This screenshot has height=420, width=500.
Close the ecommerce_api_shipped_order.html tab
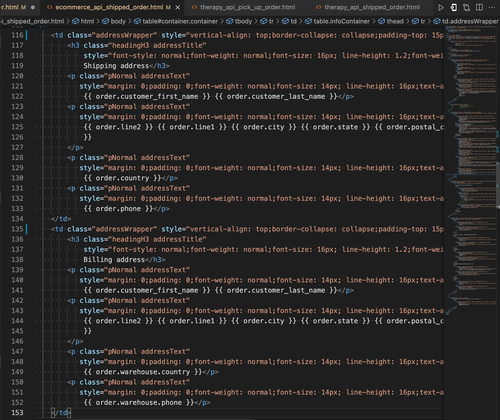[x=178, y=7]
